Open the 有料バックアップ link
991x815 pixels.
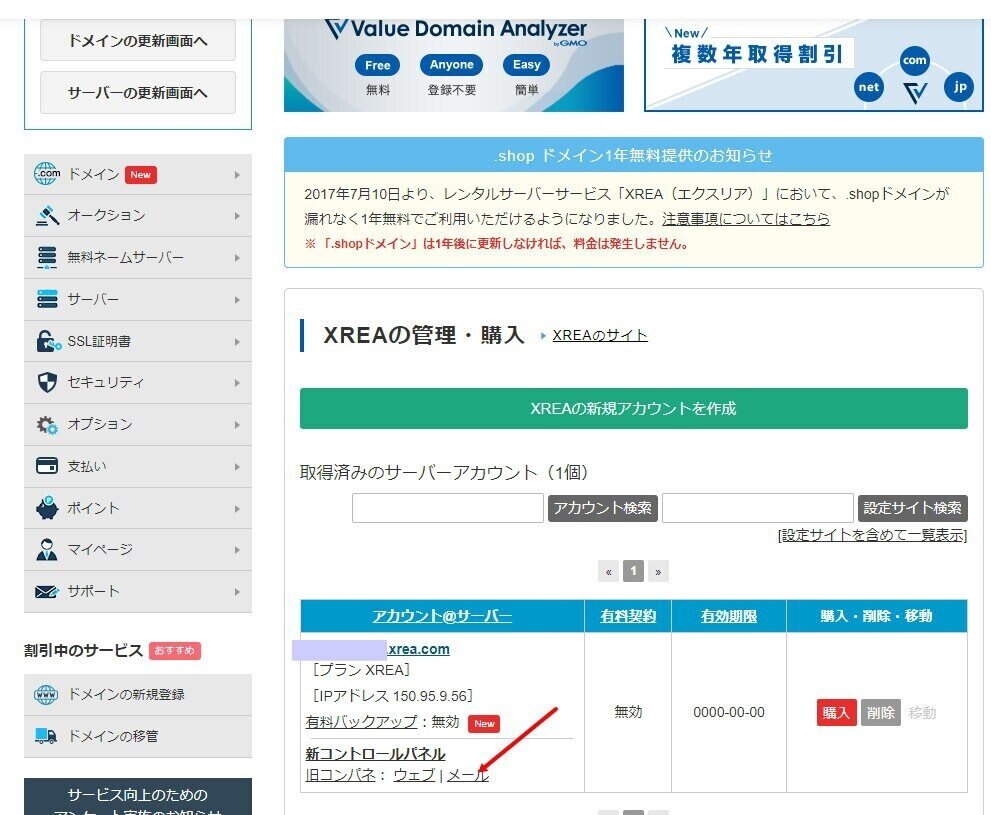point(361,721)
